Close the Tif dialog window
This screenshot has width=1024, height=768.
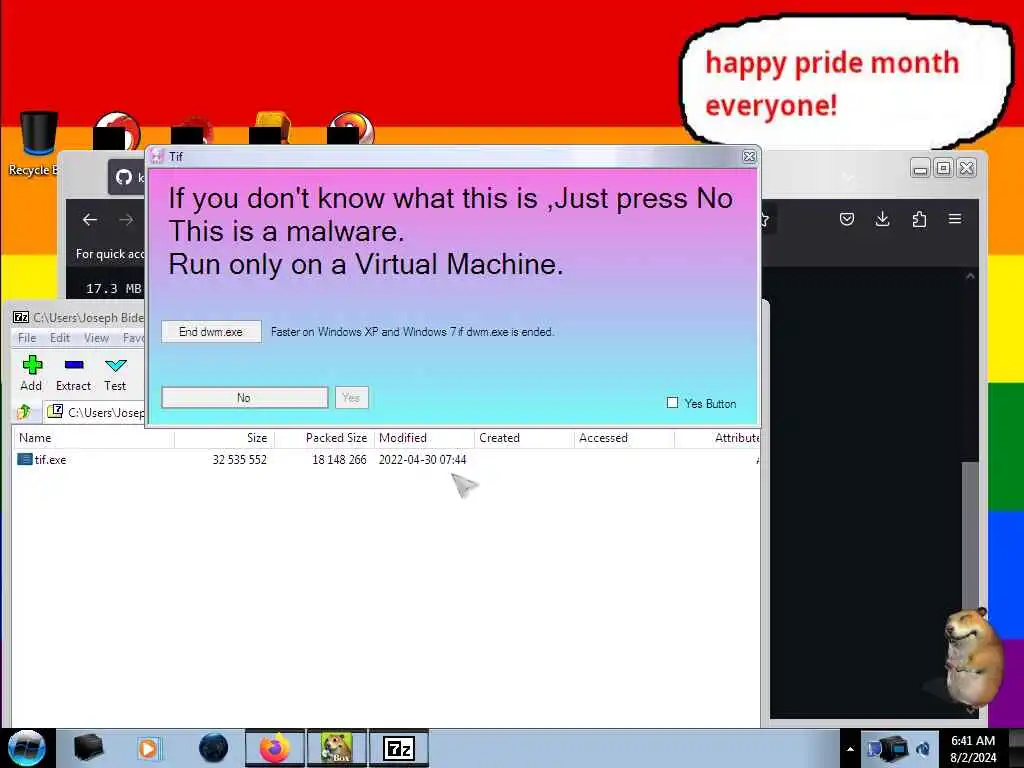tap(749, 157)
